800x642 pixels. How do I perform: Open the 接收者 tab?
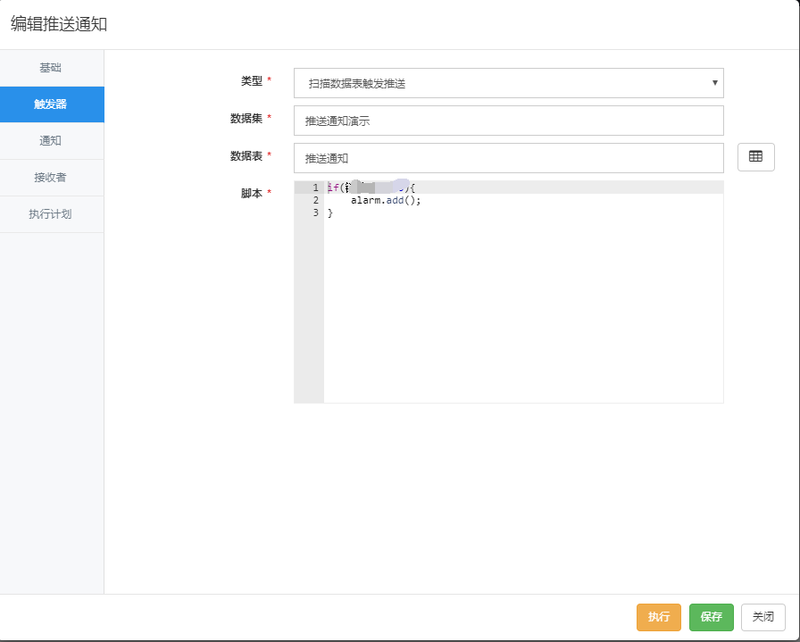[51, 178]
